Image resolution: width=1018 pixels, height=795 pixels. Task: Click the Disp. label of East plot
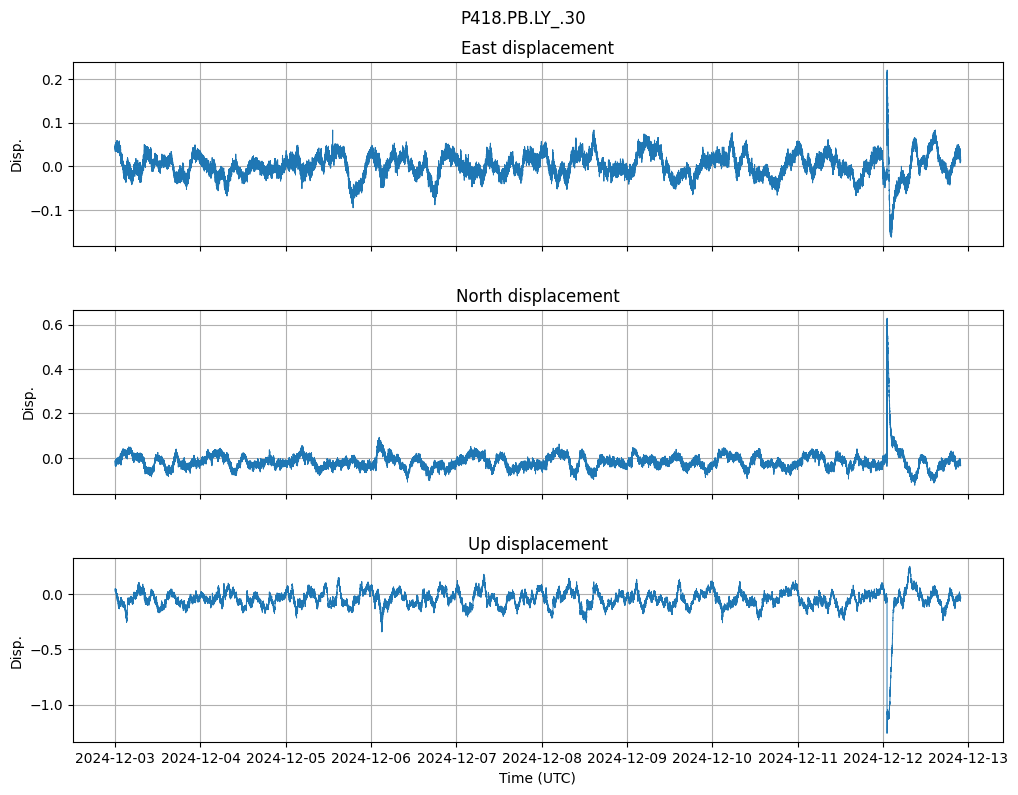pos(17,154)
